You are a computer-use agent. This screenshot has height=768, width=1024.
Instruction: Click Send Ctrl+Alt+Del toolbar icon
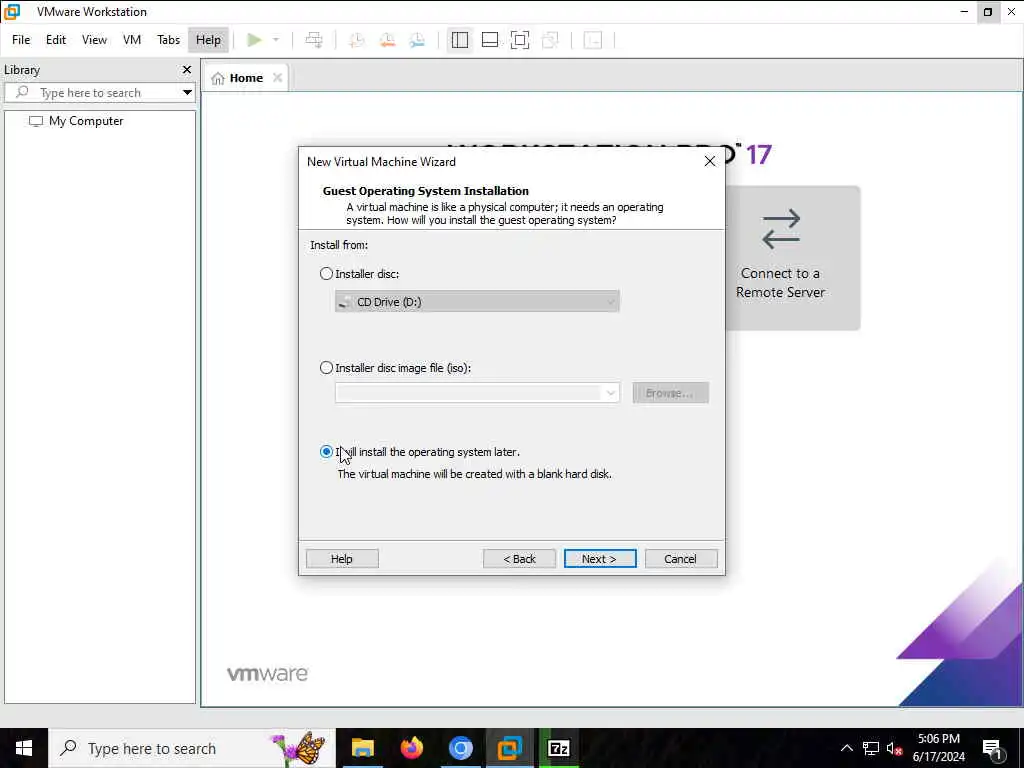click(x=314, y=40)
